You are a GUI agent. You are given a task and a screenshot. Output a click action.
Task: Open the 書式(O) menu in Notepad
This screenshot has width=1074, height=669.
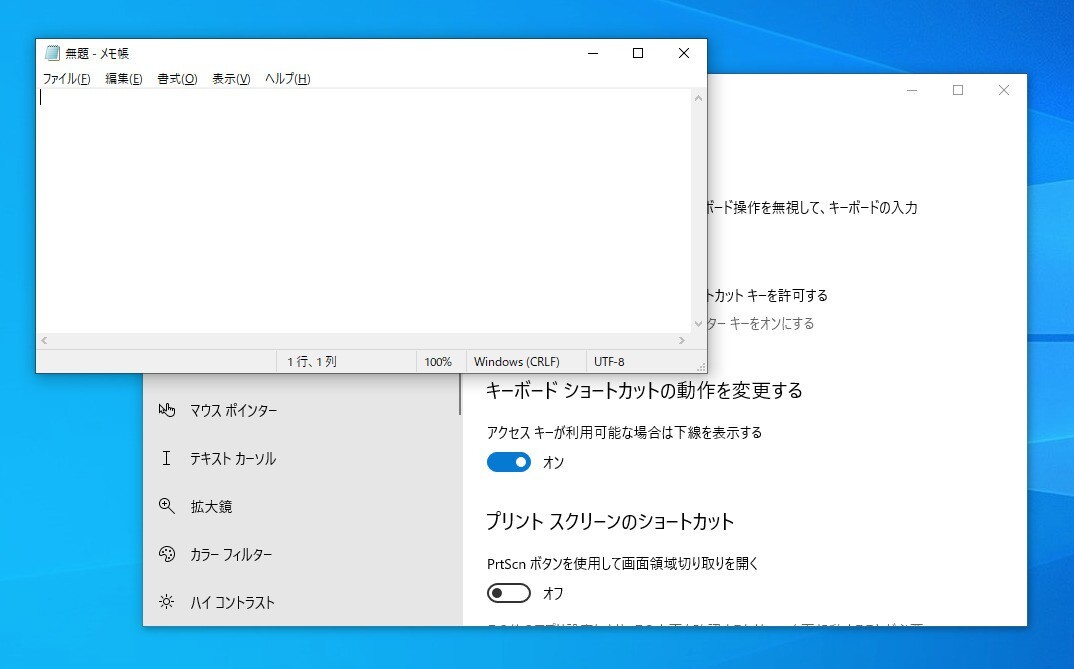tap(177, 79)
